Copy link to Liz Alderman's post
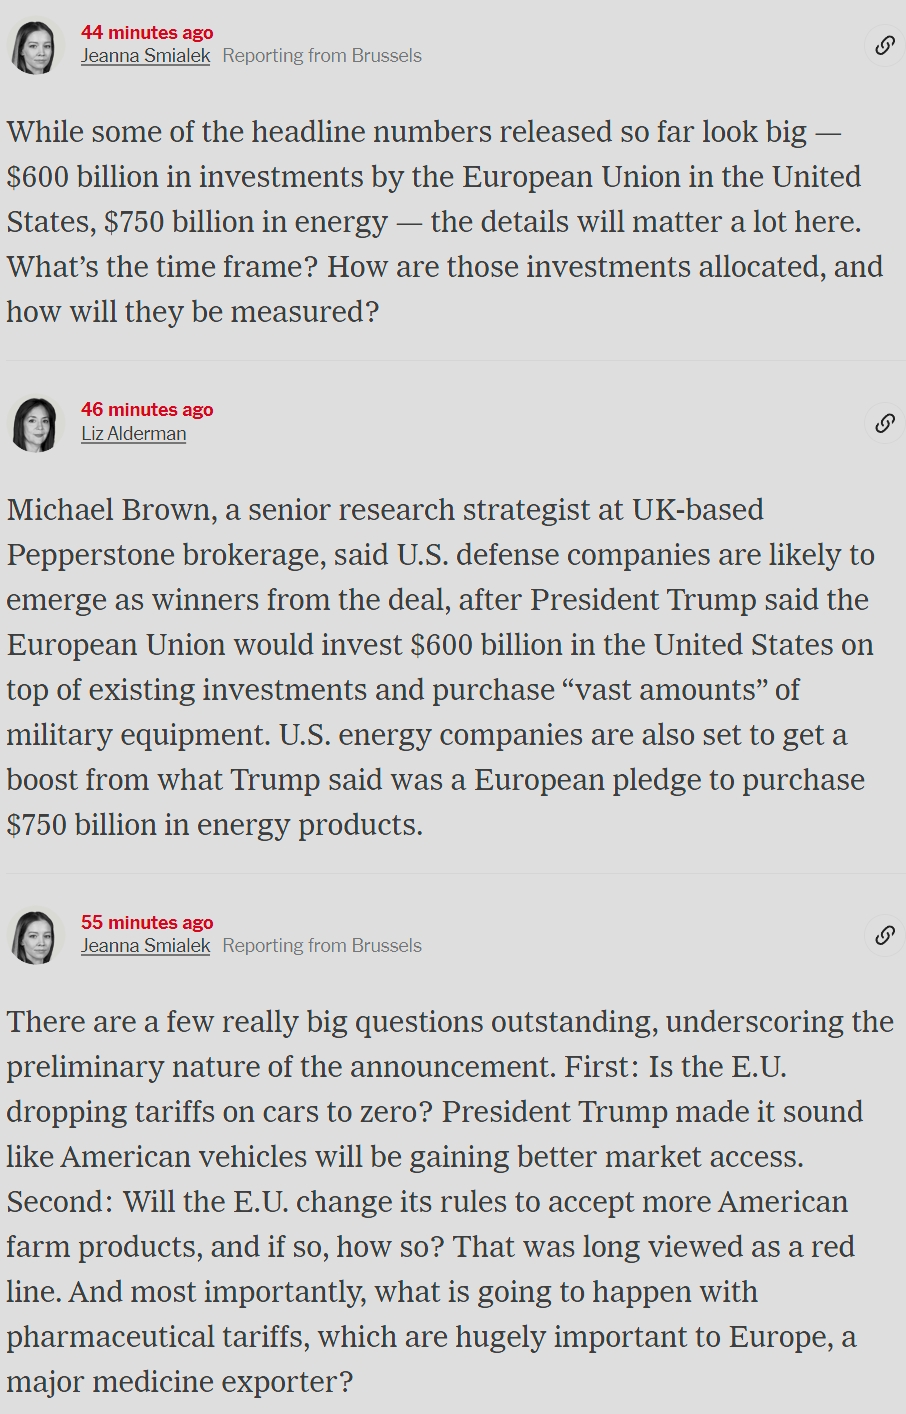Viewport: 906px width, 1414px height. 884,423
